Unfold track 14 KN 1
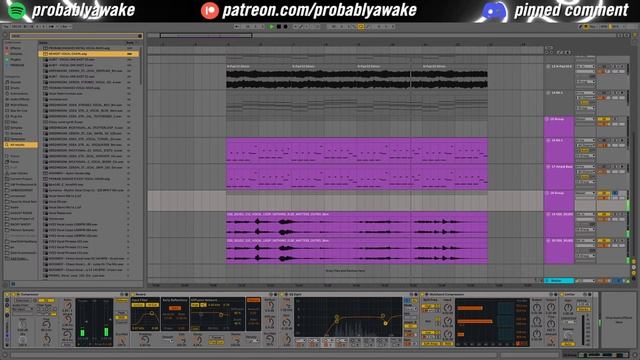 click(548, 93)
